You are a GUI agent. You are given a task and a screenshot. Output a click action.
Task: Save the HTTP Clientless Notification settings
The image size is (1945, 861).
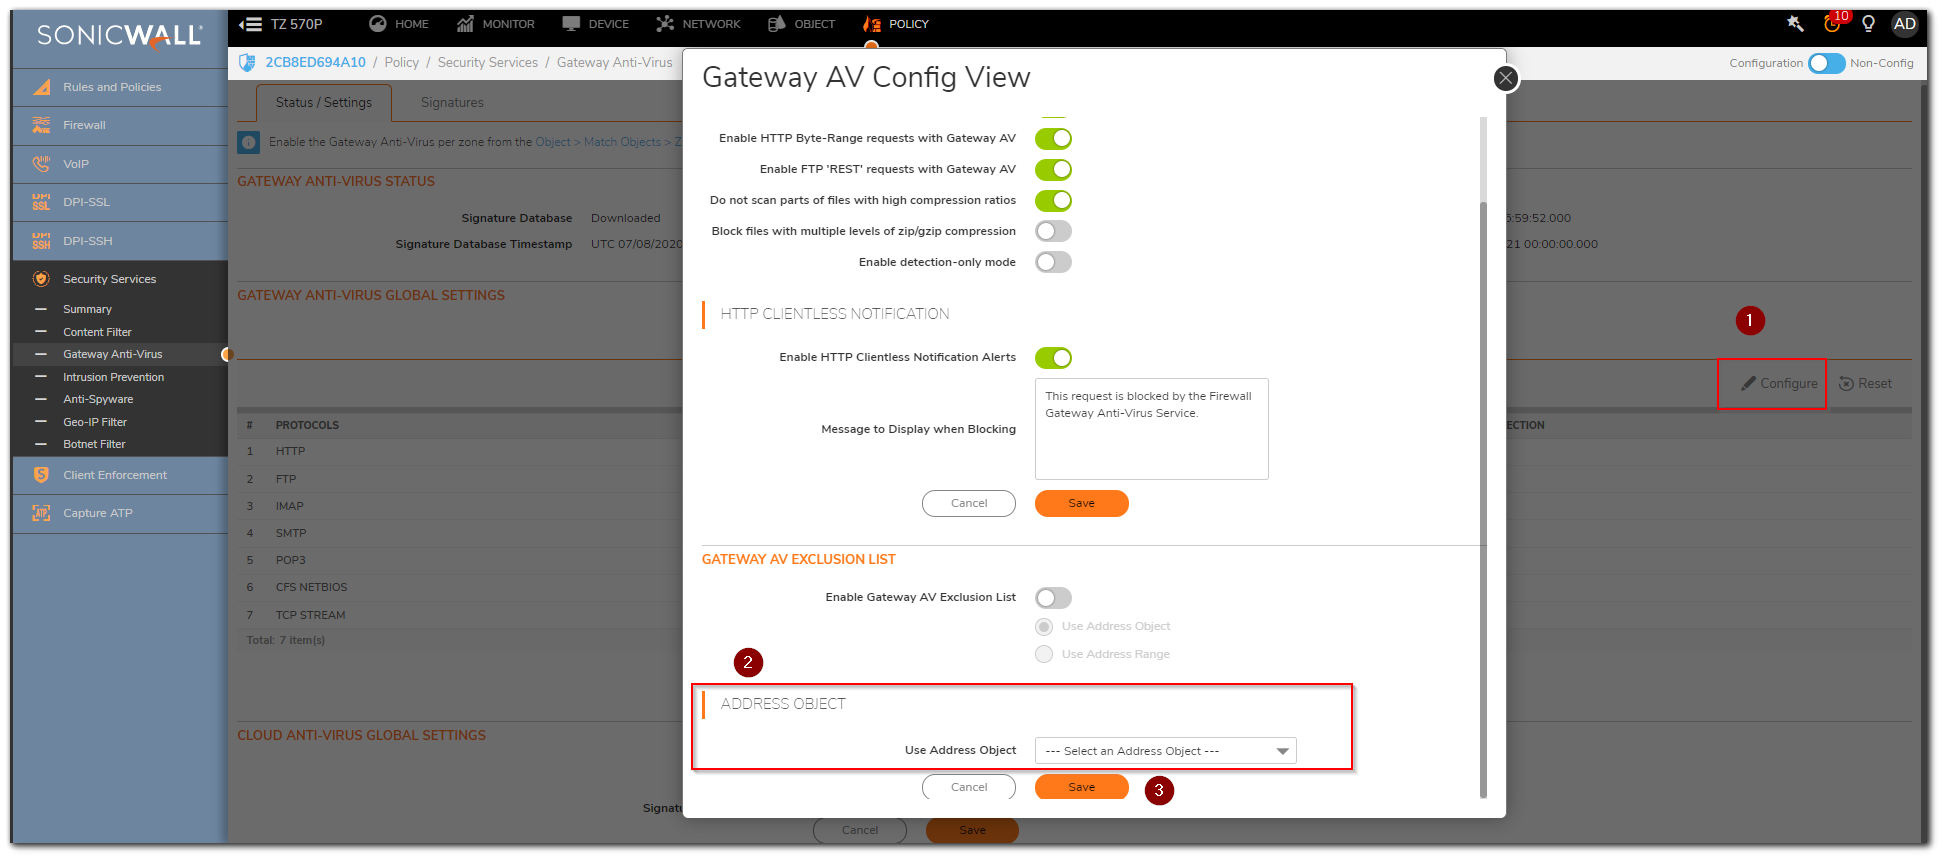click(1081, 504)
